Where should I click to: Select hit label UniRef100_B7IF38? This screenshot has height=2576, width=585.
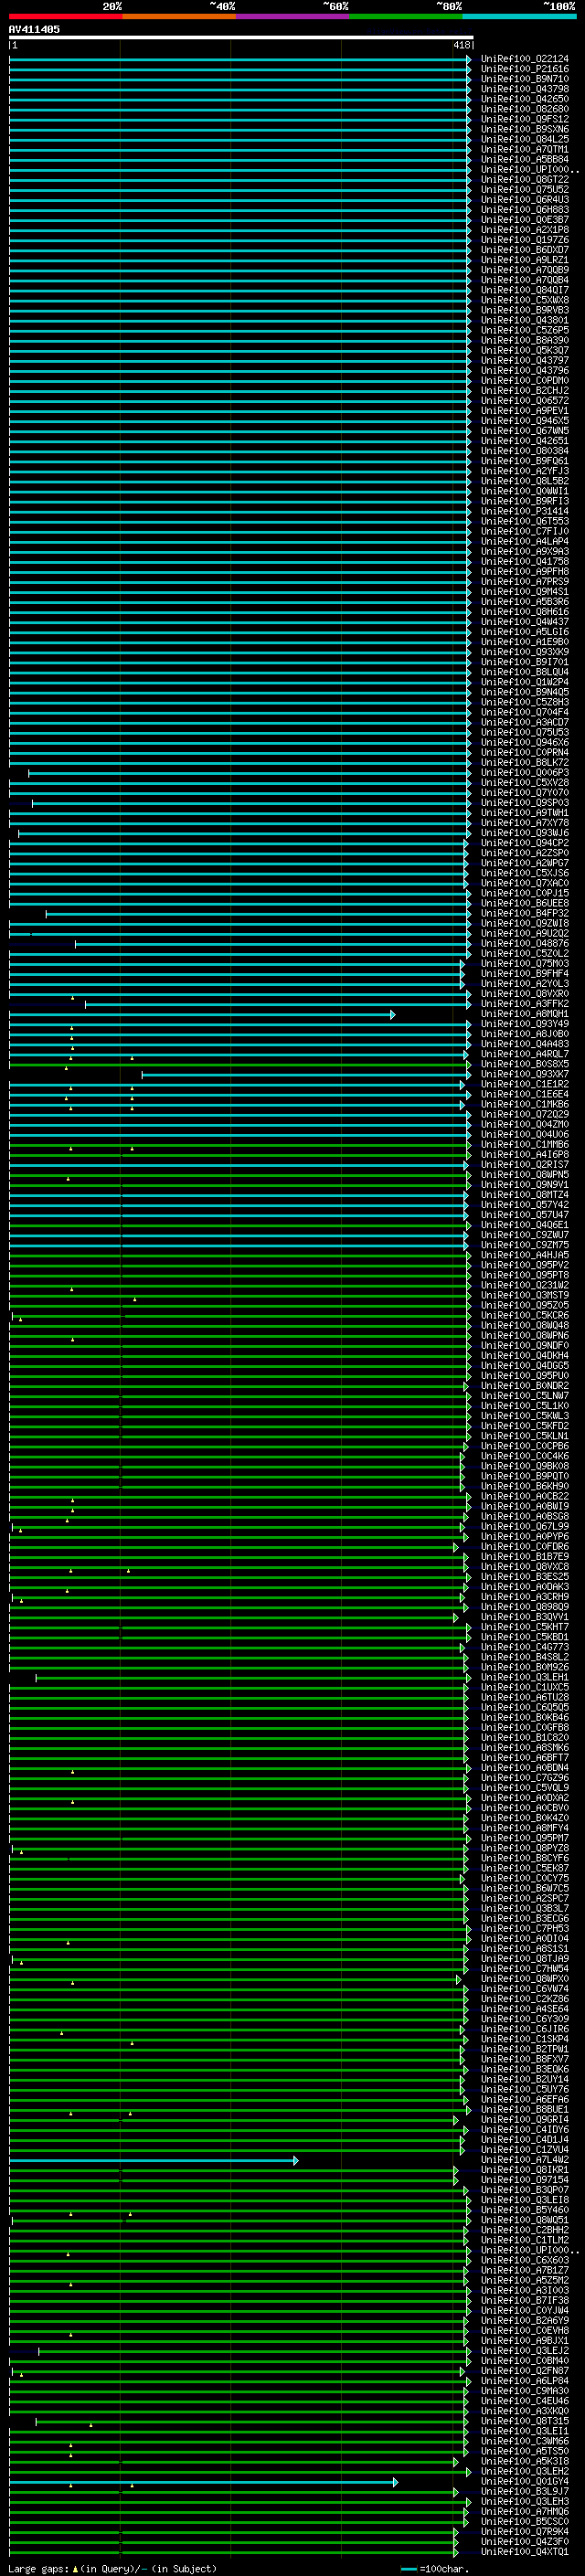click(x=525, y=2300)
